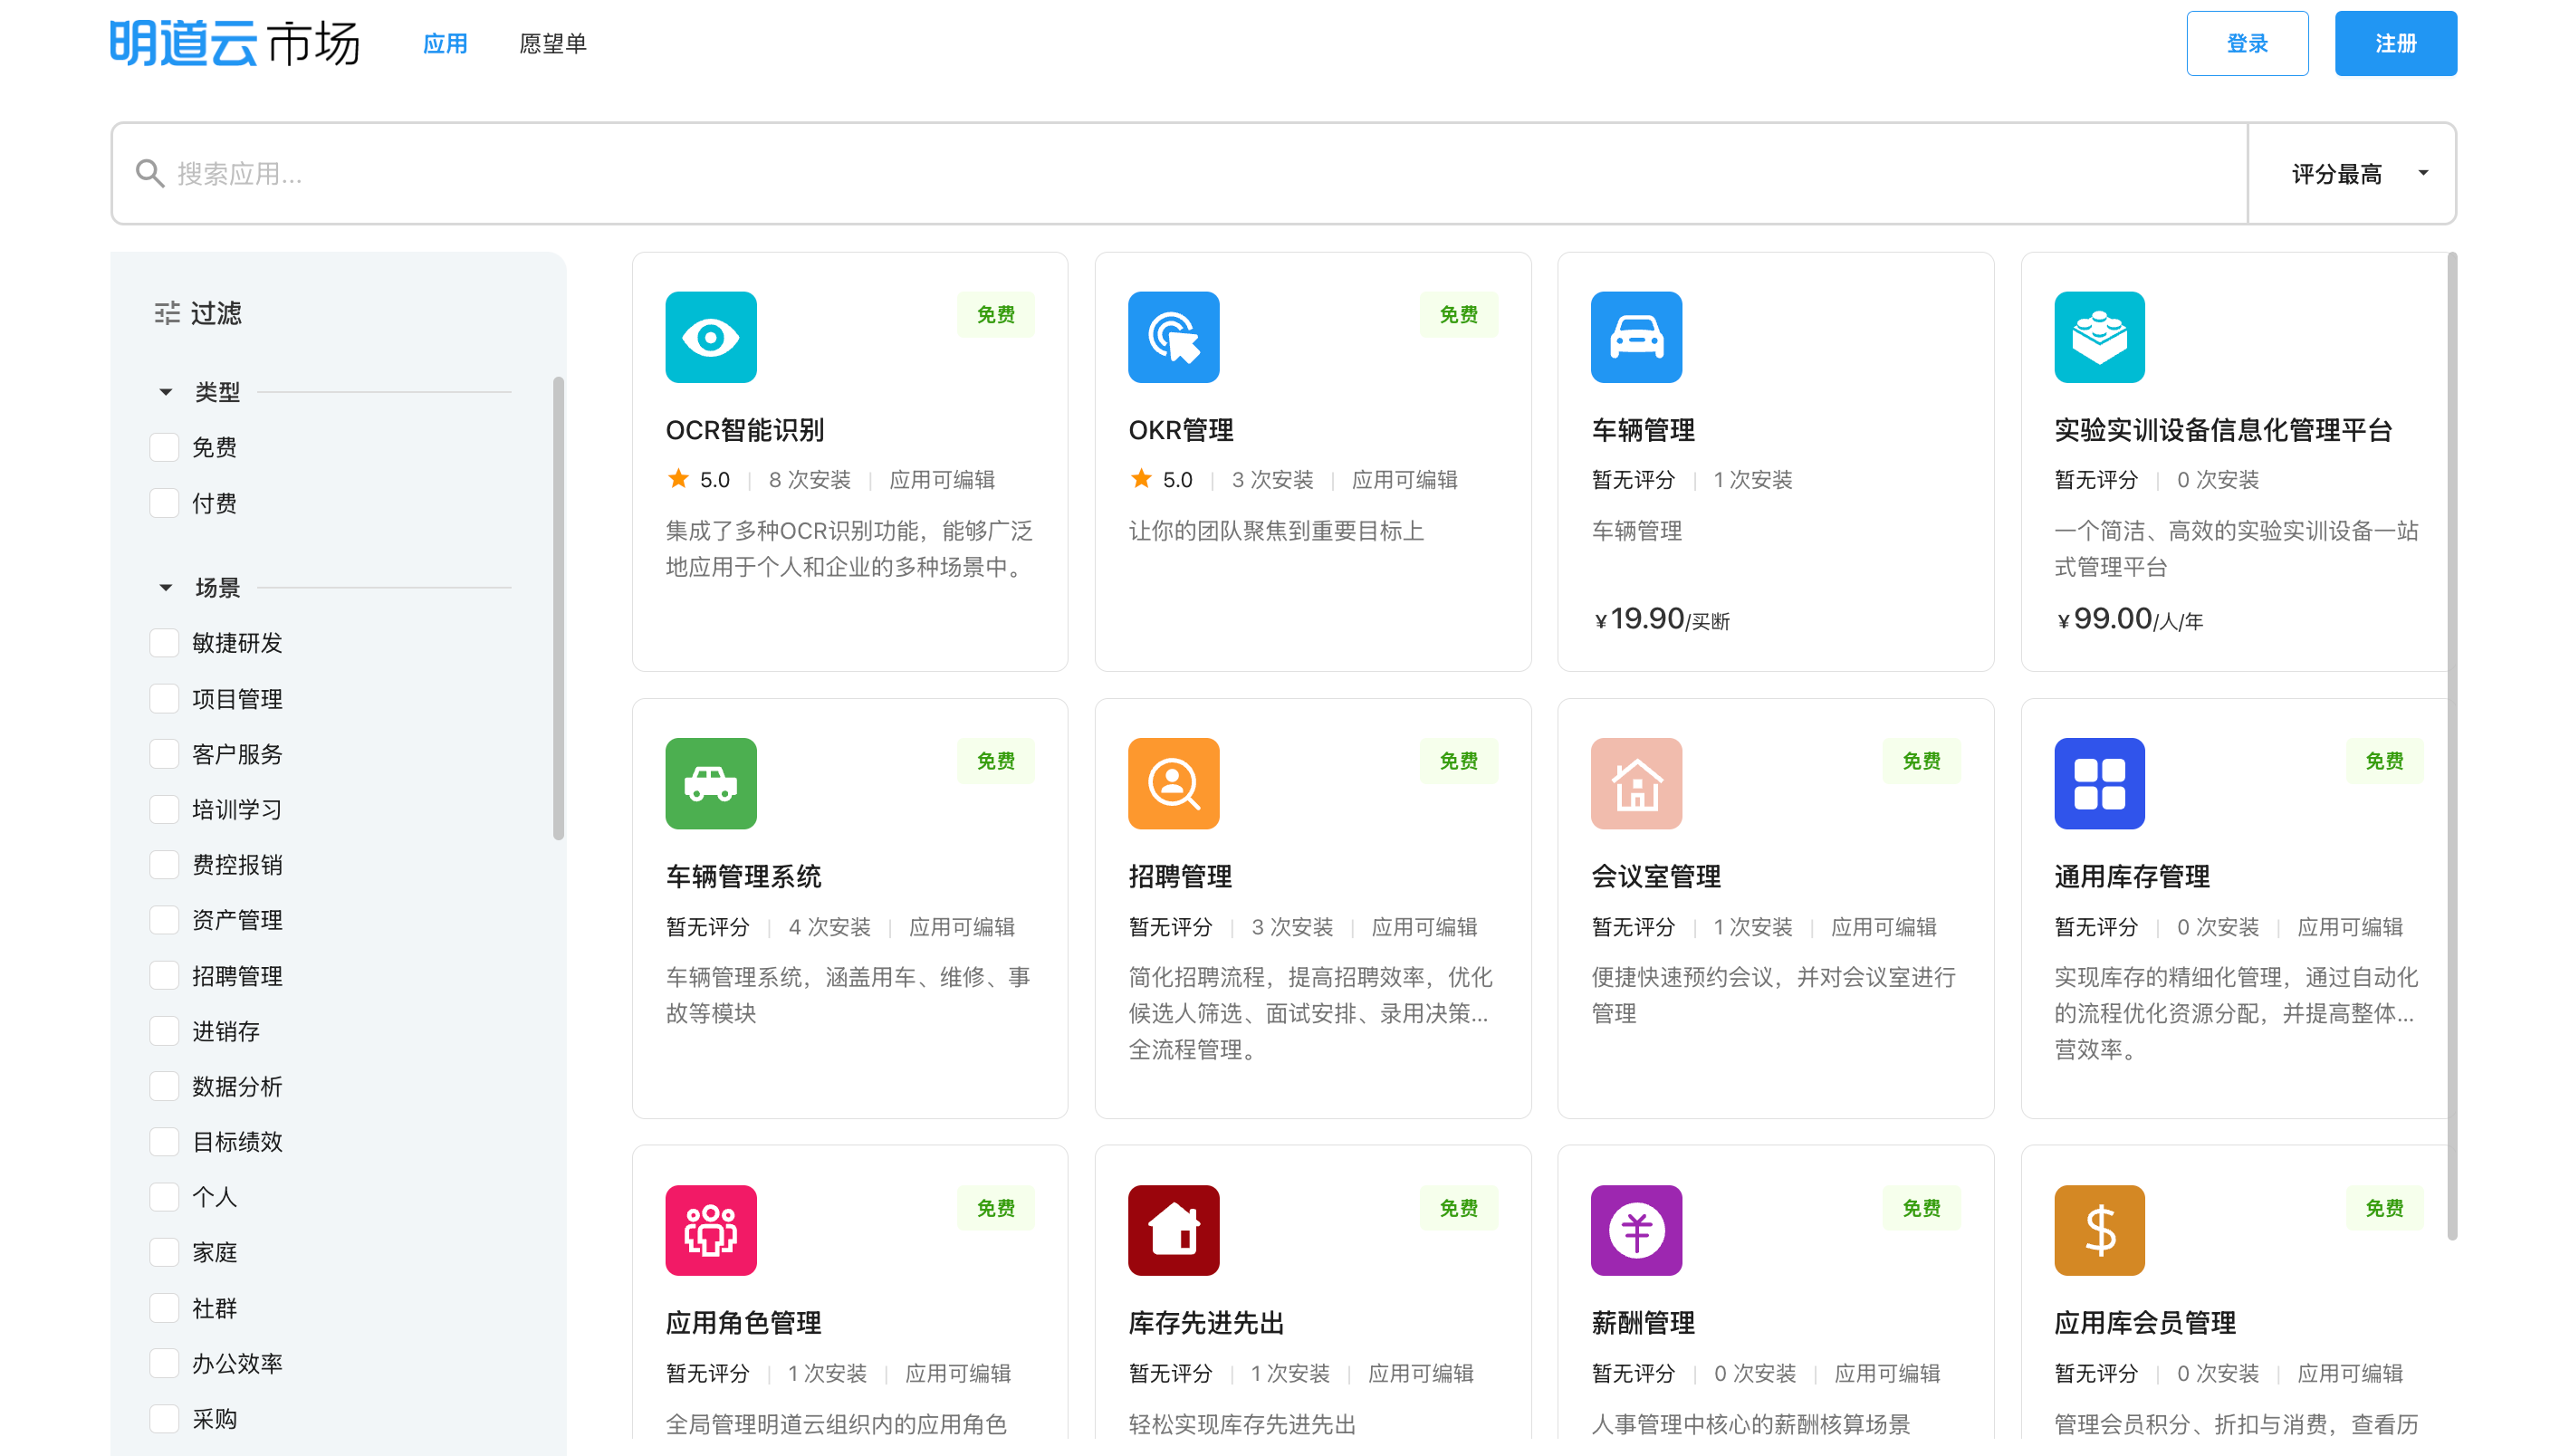
Task: Click the 免费 badge on 招聘管理
Action: [x=1458, y=761]
